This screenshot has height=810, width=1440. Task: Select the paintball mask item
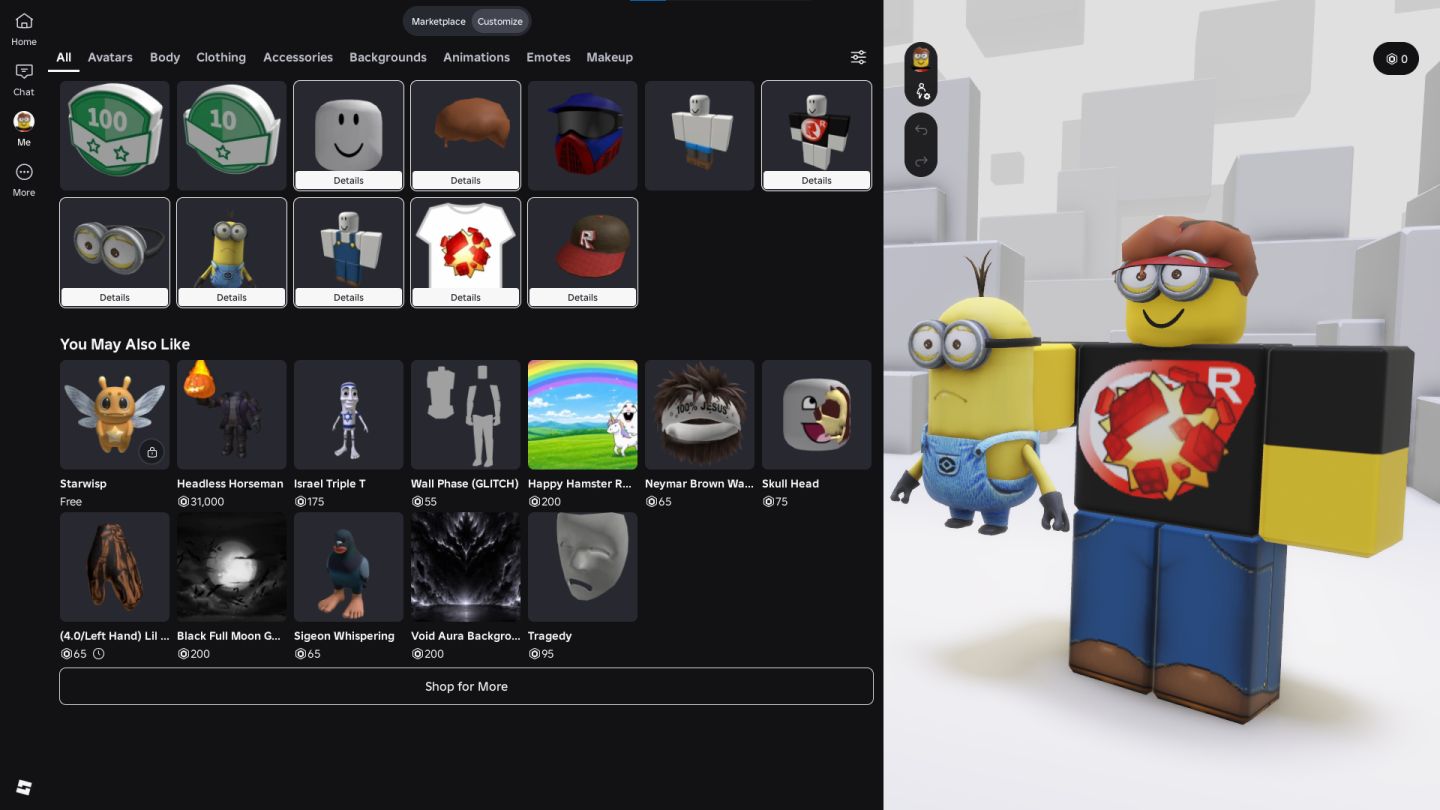[x=582, y=135]
